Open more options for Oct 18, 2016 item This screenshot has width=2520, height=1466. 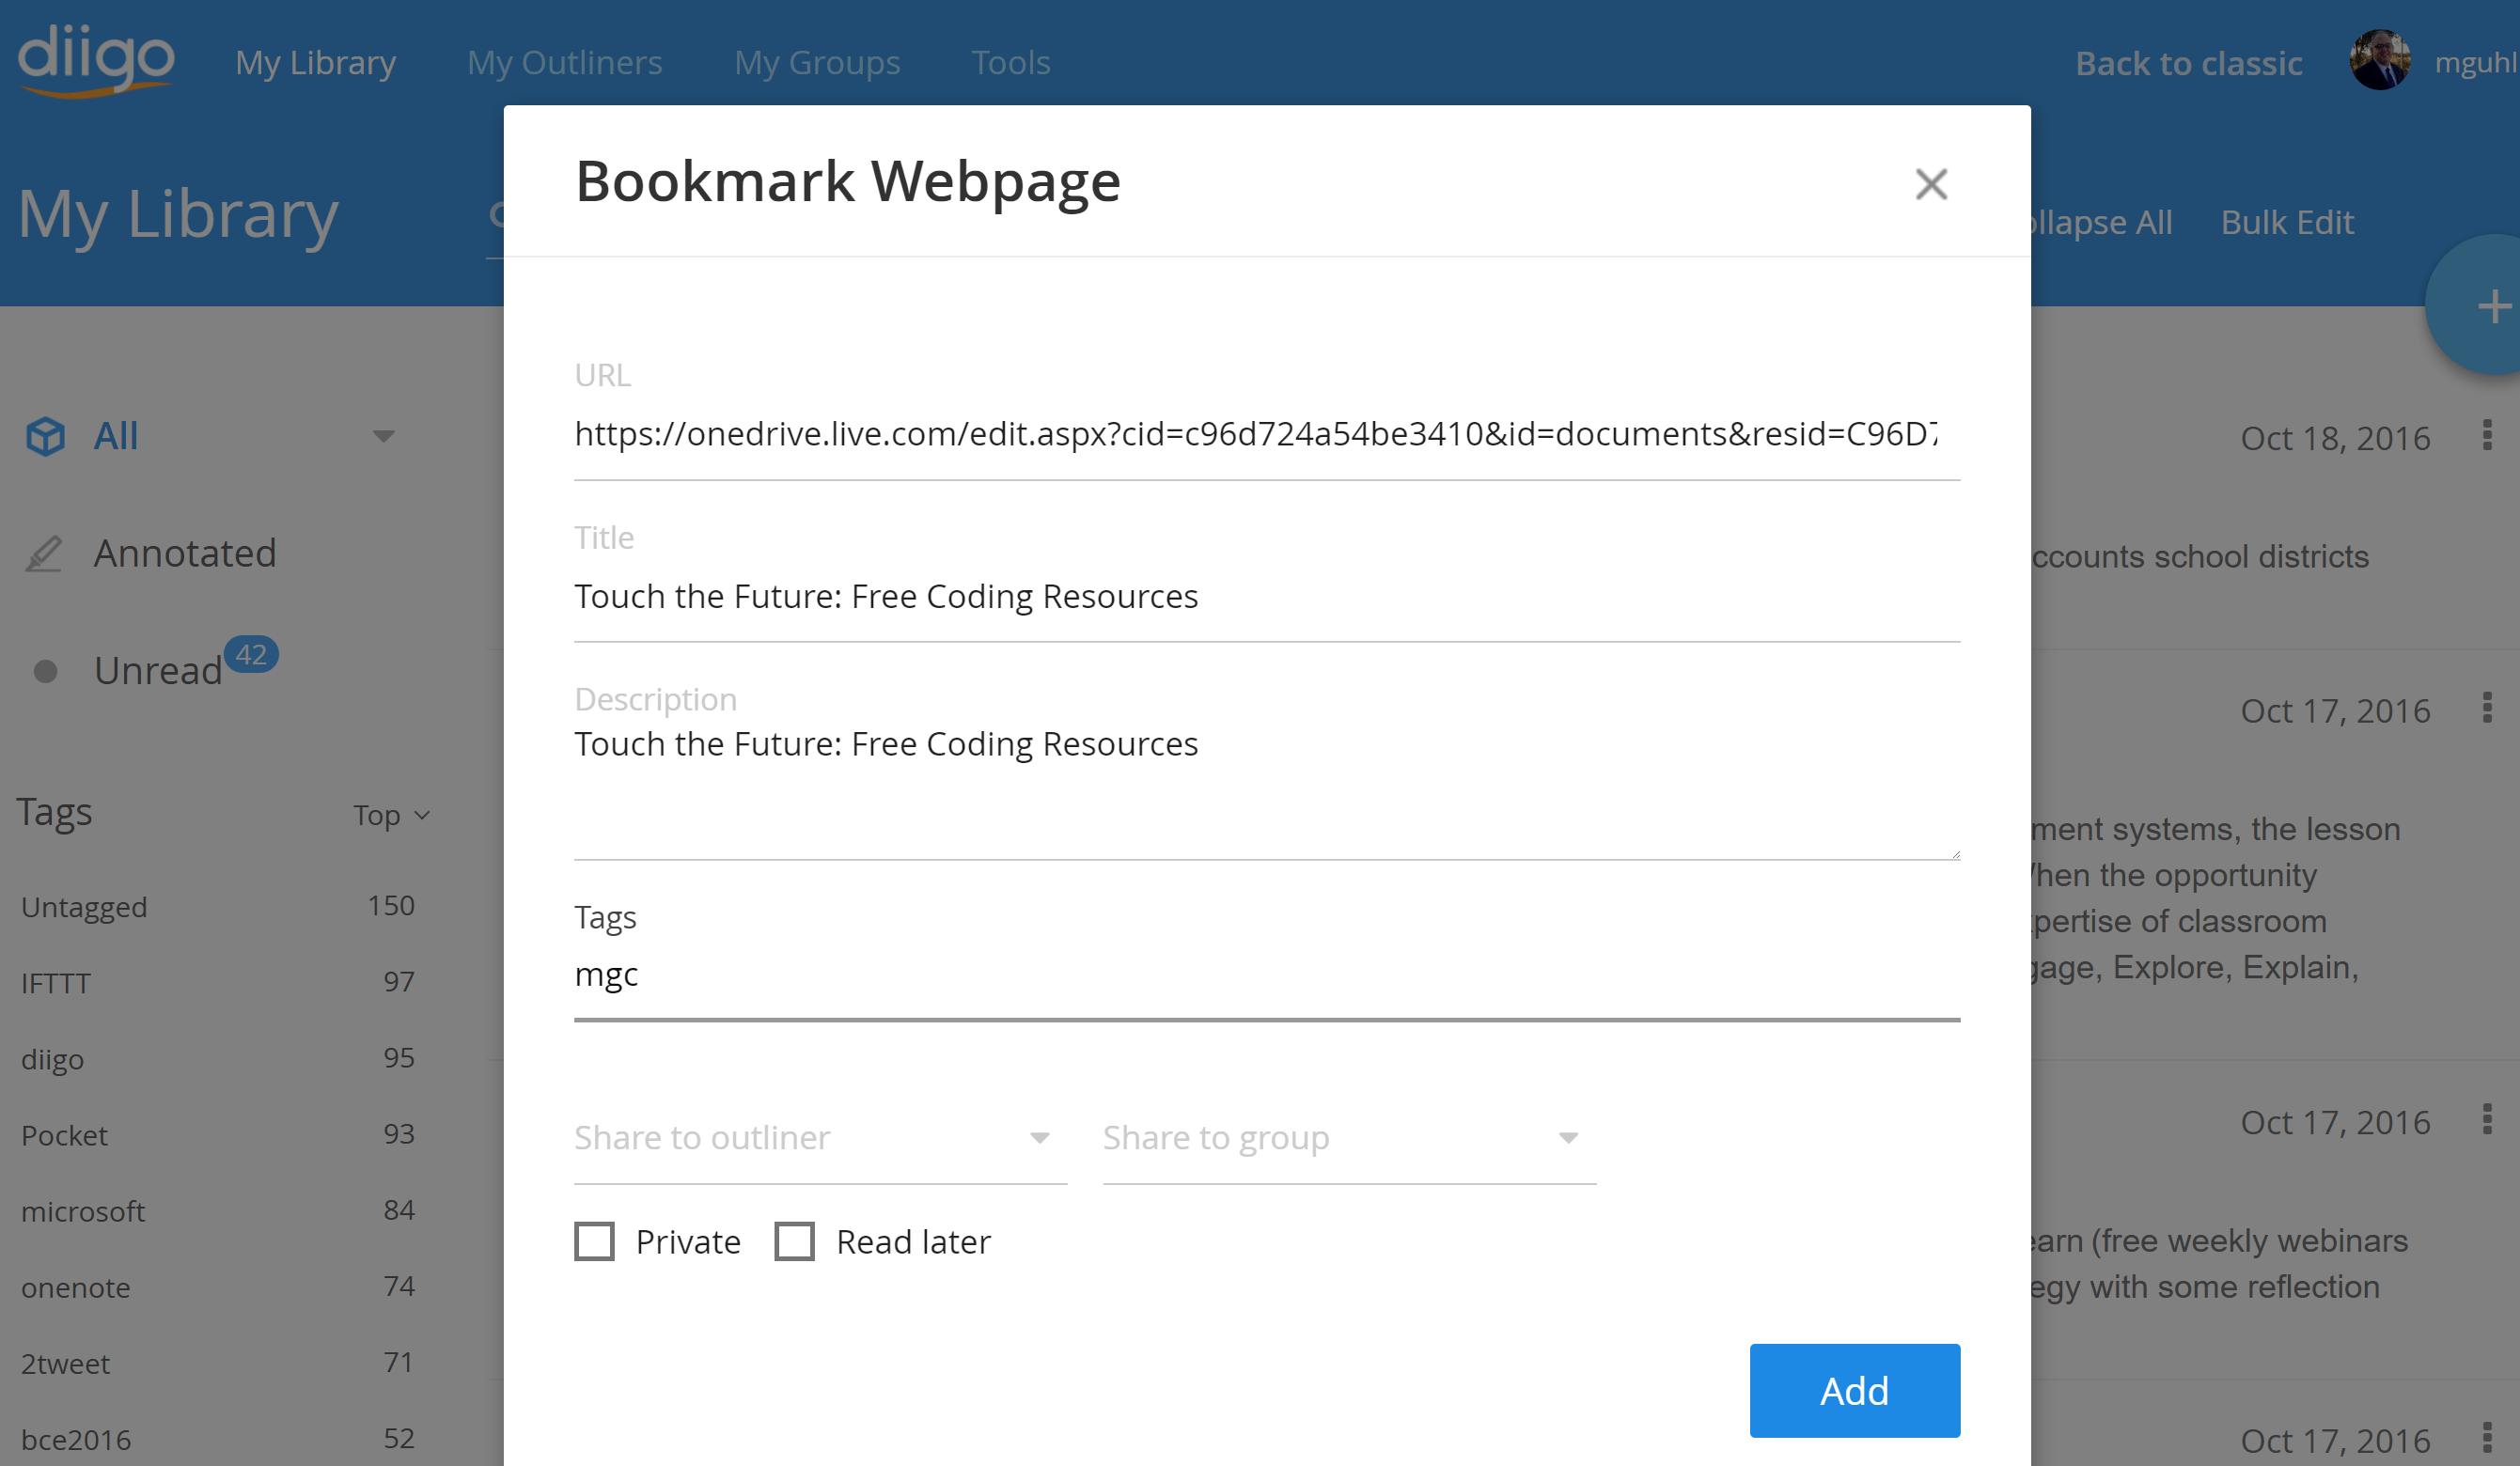(2487, 436)
